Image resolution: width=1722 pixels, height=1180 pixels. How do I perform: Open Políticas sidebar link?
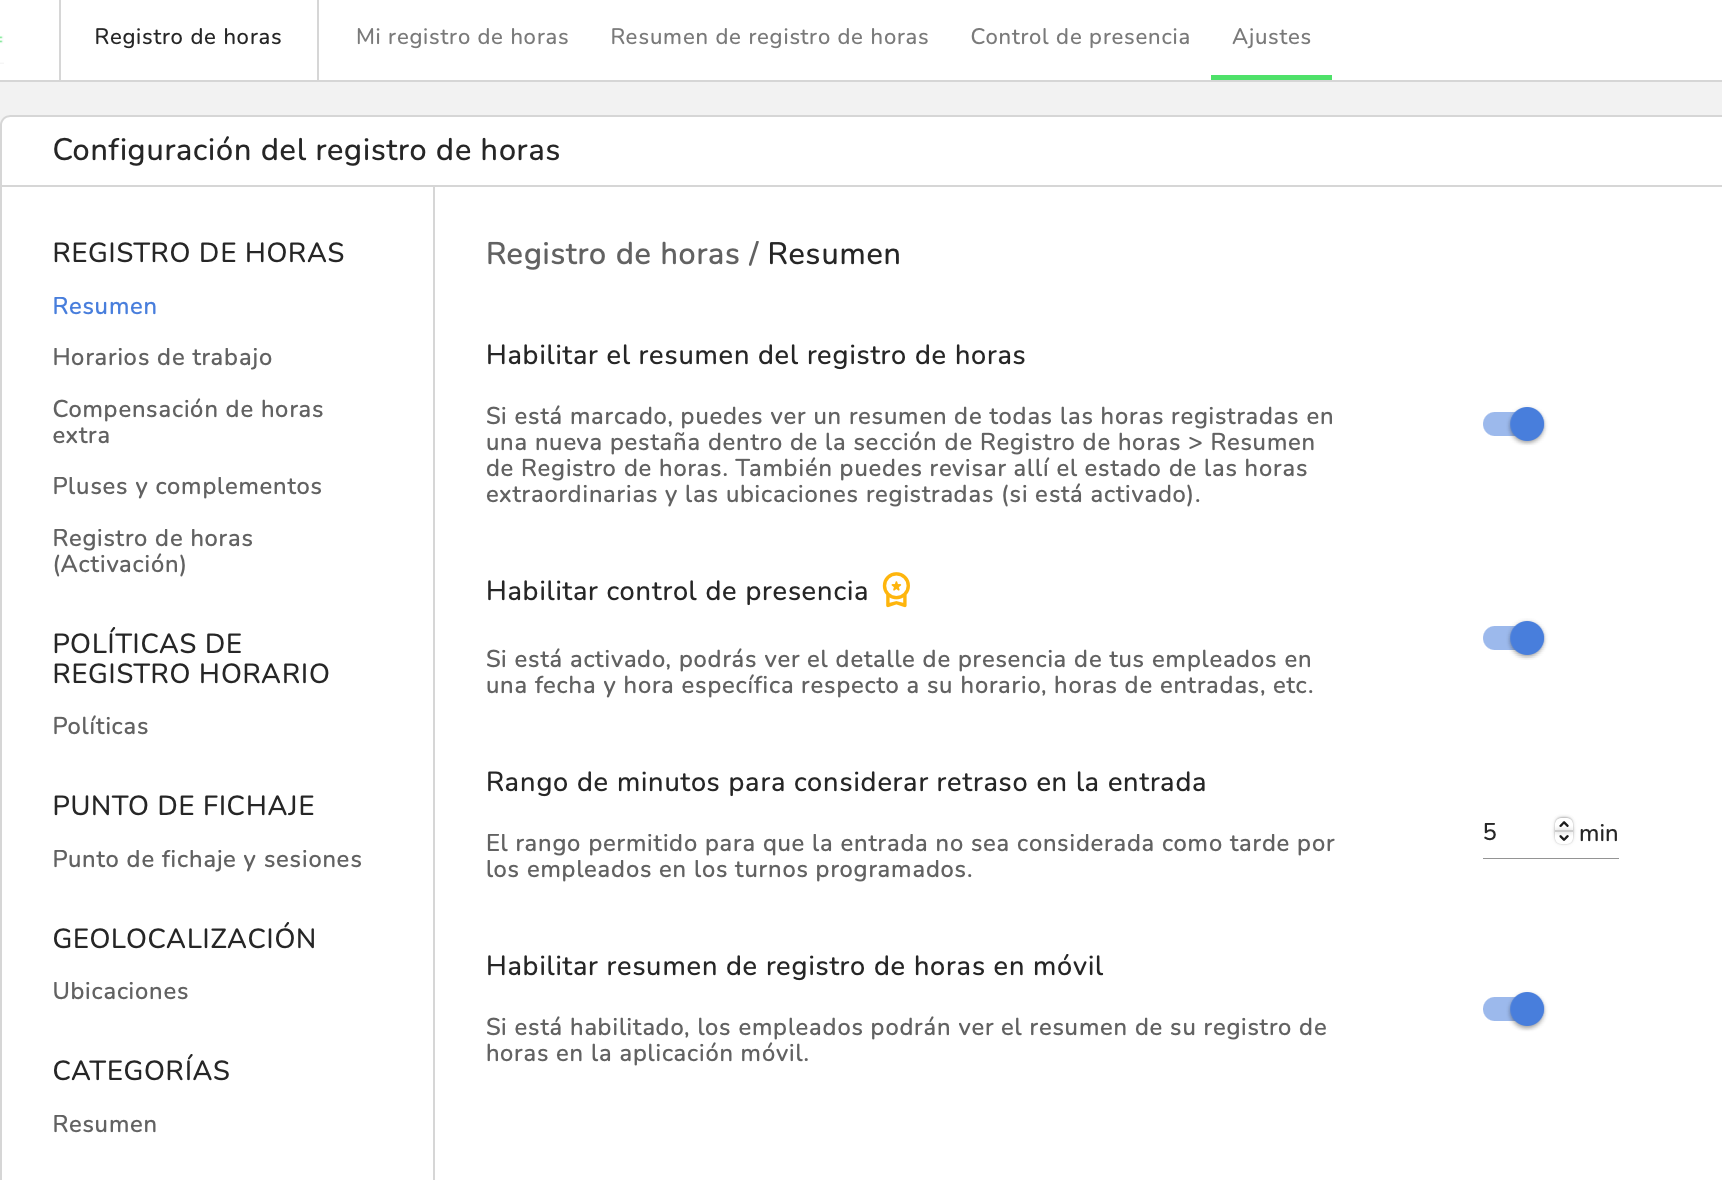(100, 726)
